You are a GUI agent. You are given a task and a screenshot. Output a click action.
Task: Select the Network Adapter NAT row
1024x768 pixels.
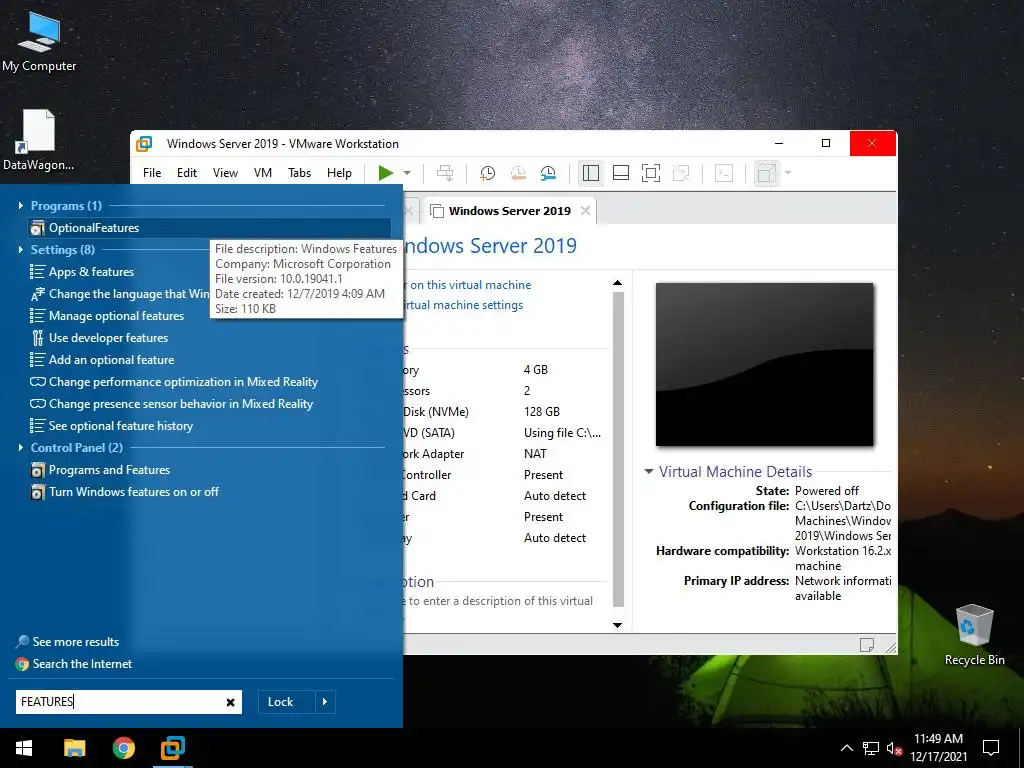(504, 454)
